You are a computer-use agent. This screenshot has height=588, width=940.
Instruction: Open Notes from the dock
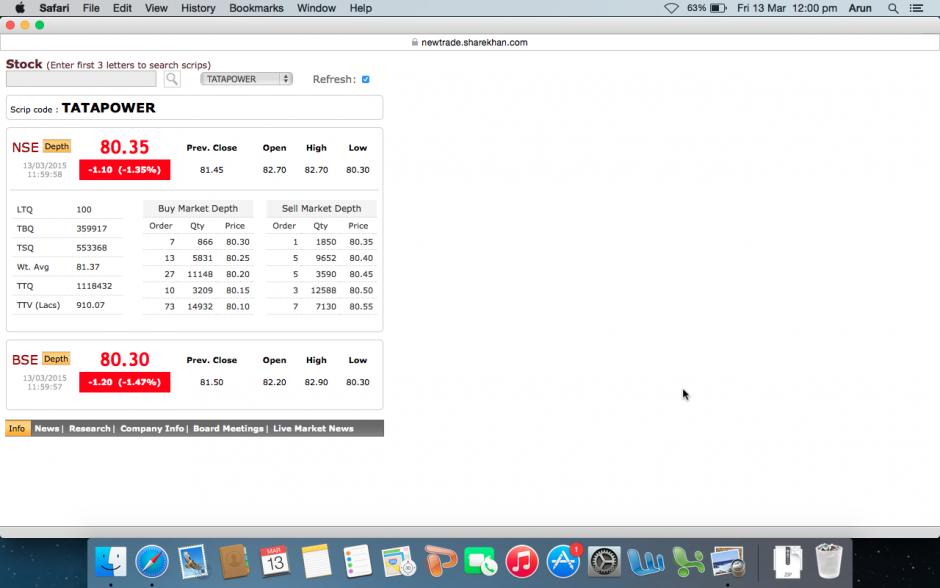[x=316, y=562]
